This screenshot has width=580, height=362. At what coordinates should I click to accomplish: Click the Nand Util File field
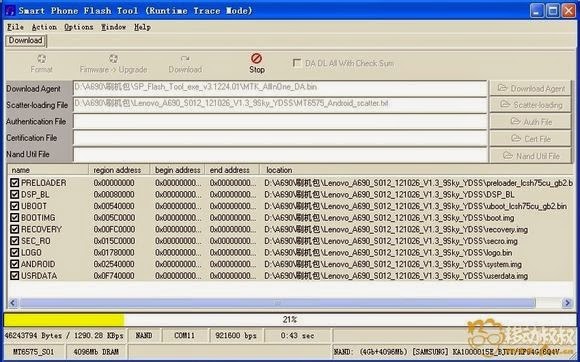pyautogui.click(x=280, y=155)
